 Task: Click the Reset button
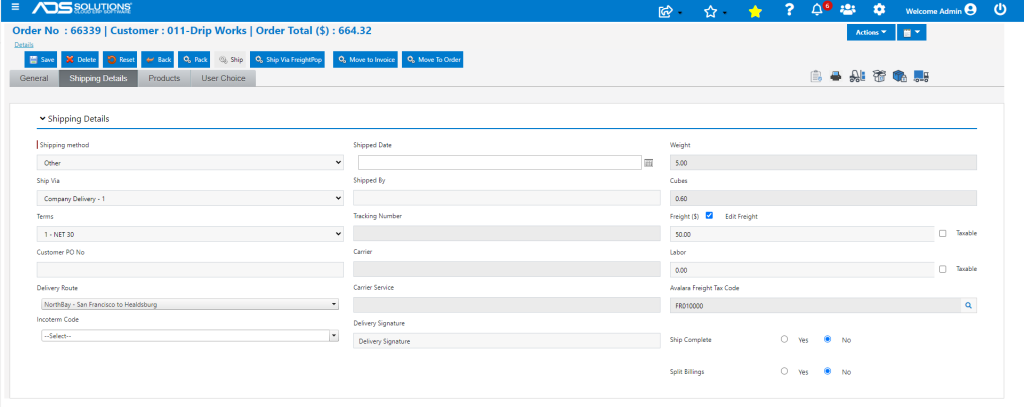point(120,59)
